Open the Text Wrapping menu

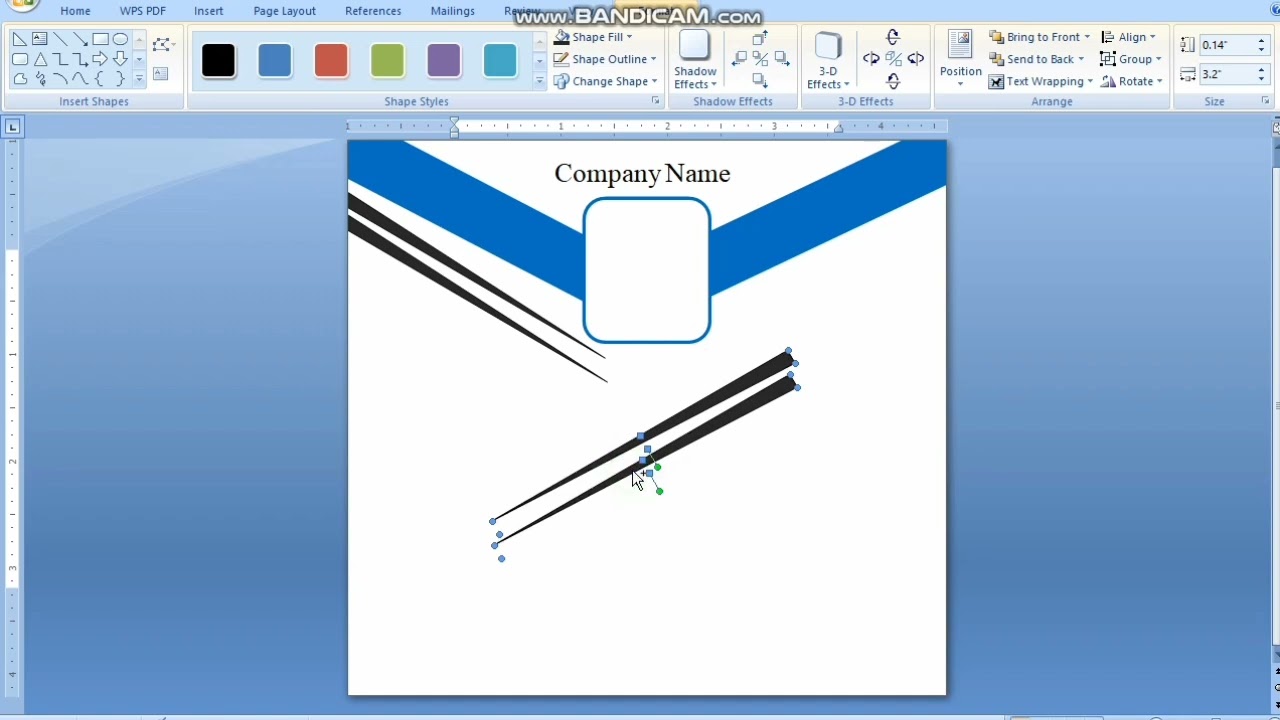pos(1040,81)
